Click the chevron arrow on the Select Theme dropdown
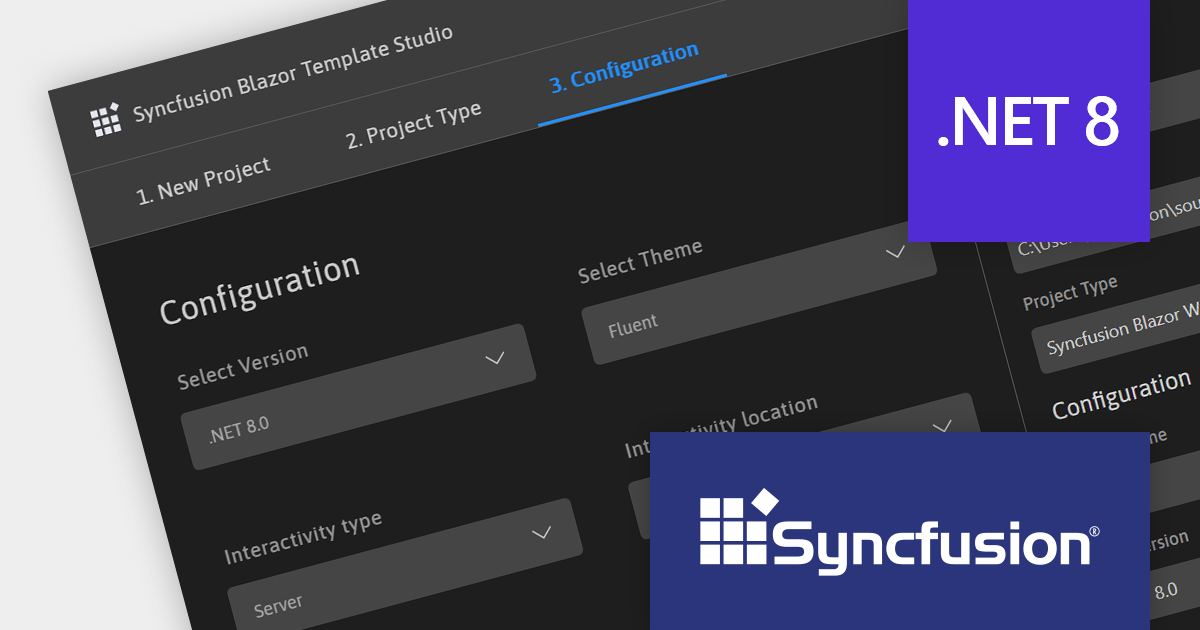 tap(895, 253)
